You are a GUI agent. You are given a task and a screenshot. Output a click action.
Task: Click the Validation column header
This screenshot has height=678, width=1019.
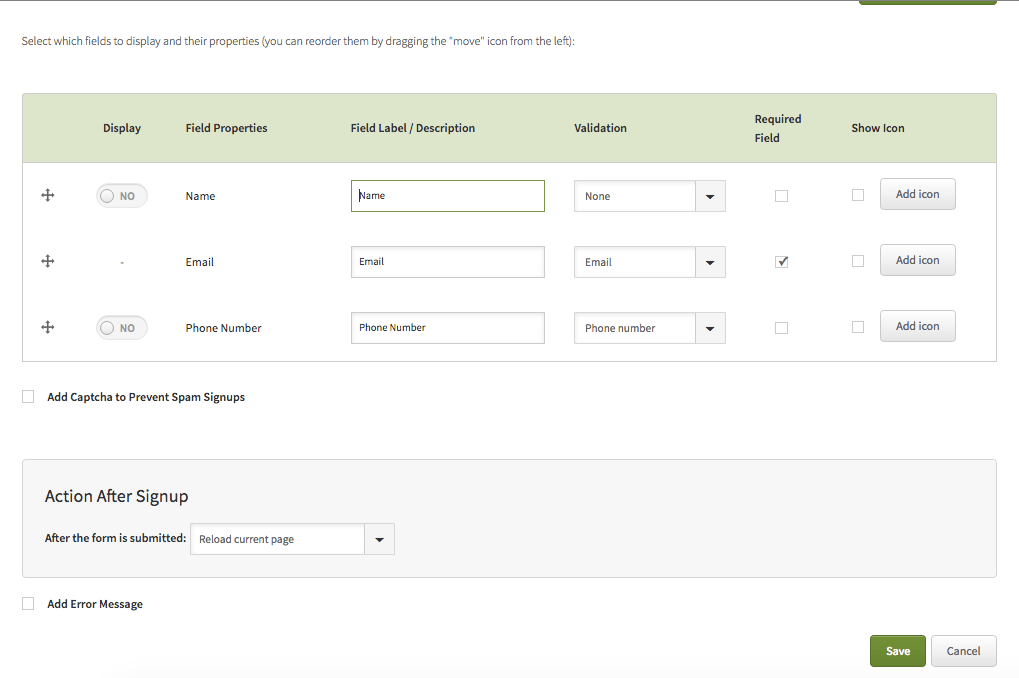pyautogui.click(x=600, y=128)
